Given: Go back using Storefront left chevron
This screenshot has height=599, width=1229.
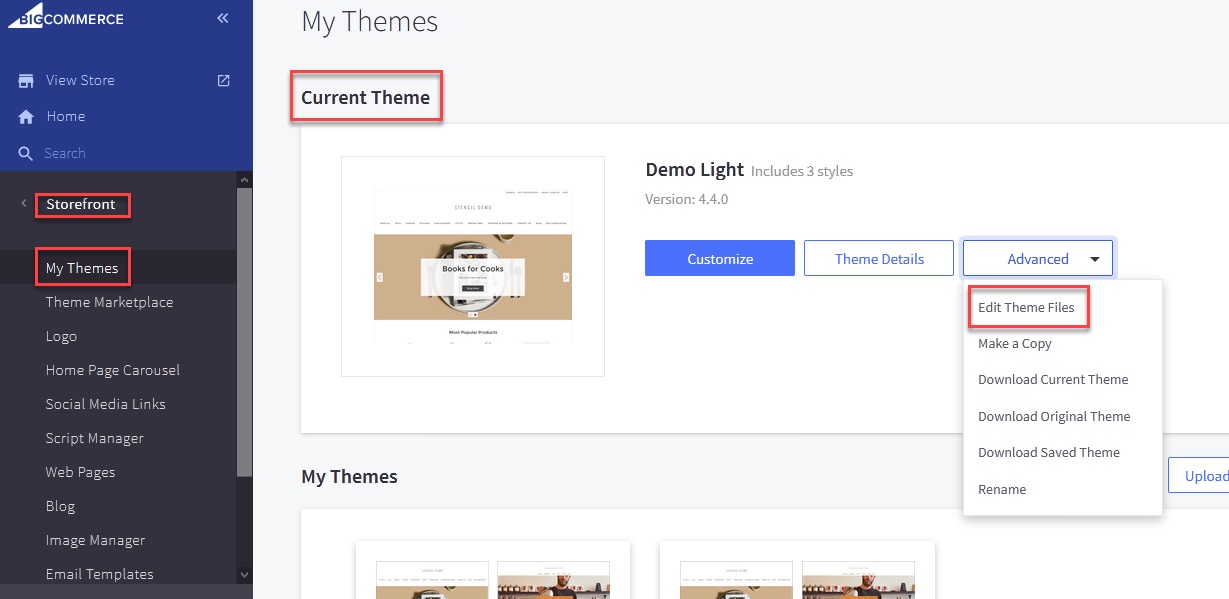Looking at the screenshot, I should [23, 204].
